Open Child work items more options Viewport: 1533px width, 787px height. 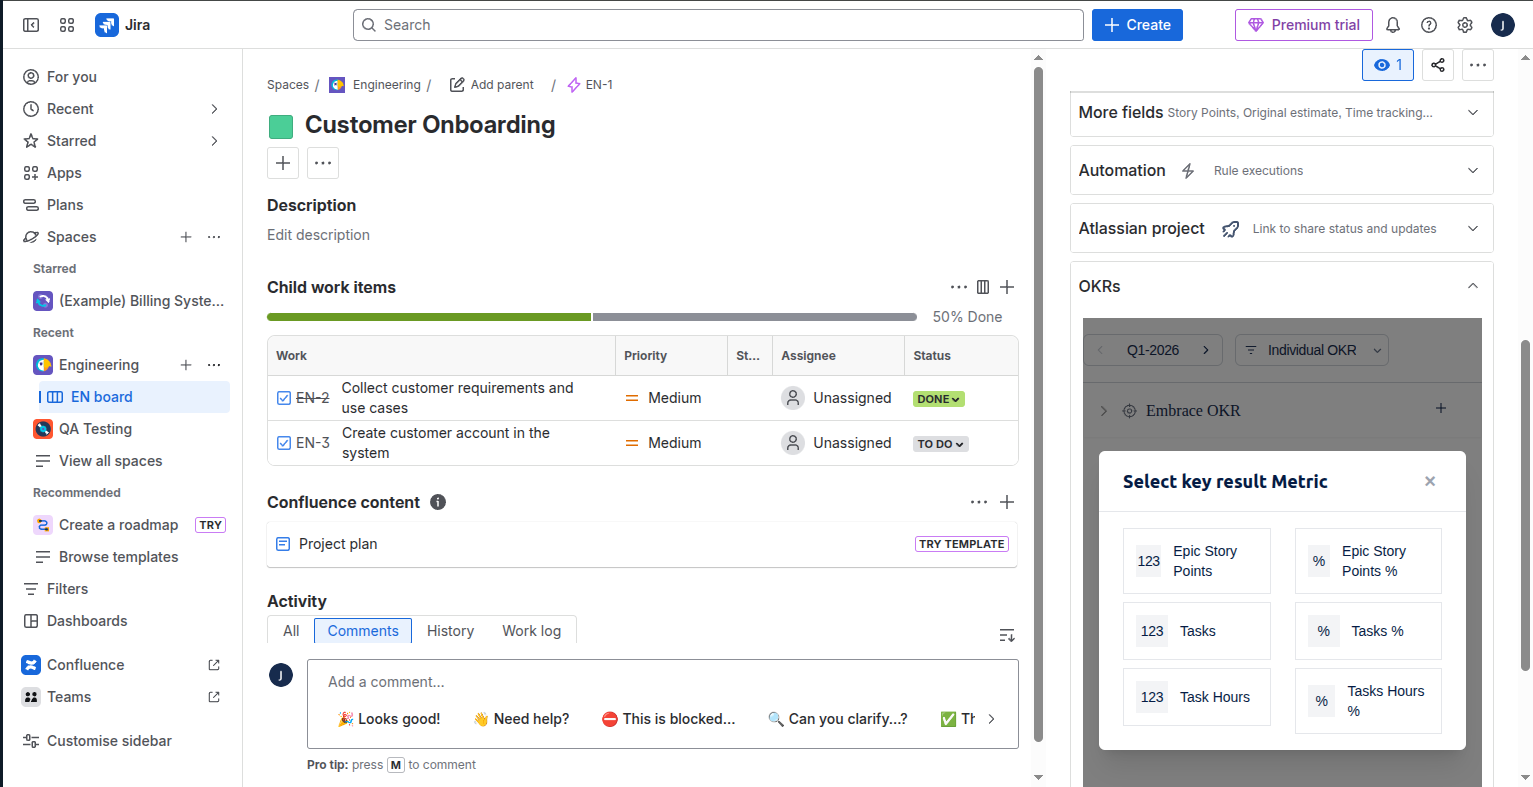pyautogui.click(x=959, y=287)
